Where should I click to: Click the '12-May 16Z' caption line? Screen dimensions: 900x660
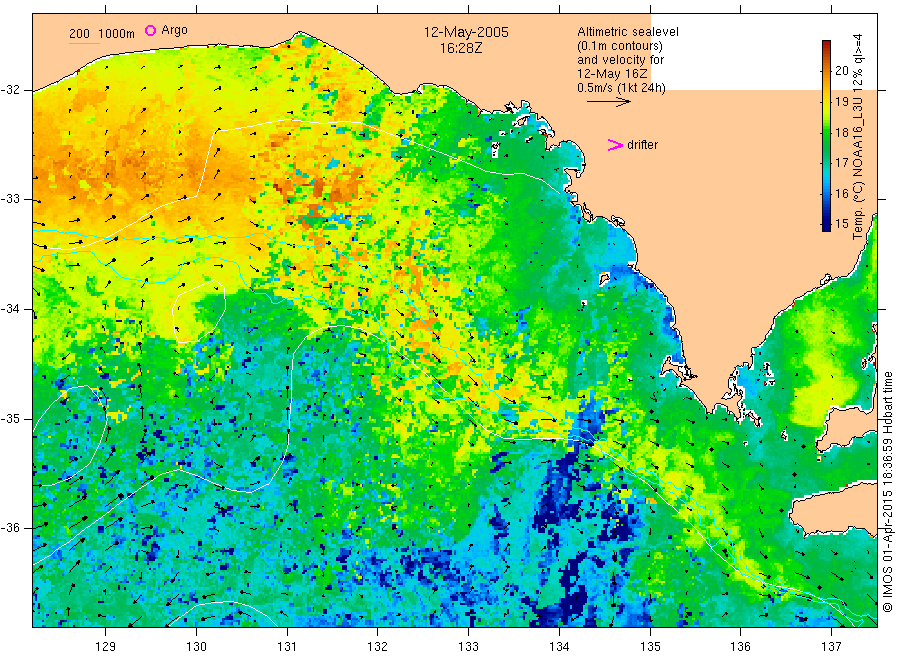(612, 74)
